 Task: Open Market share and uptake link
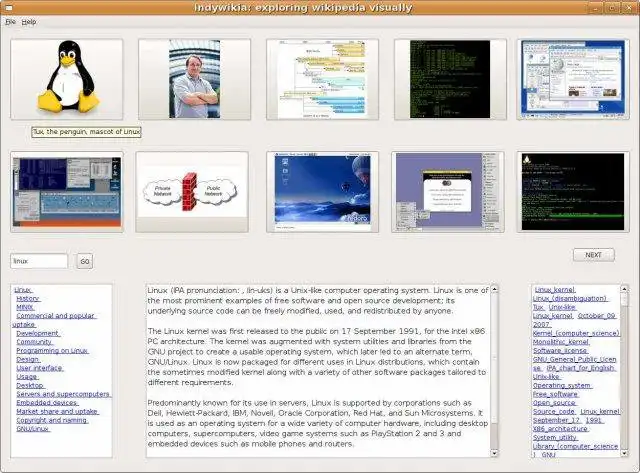57,411
